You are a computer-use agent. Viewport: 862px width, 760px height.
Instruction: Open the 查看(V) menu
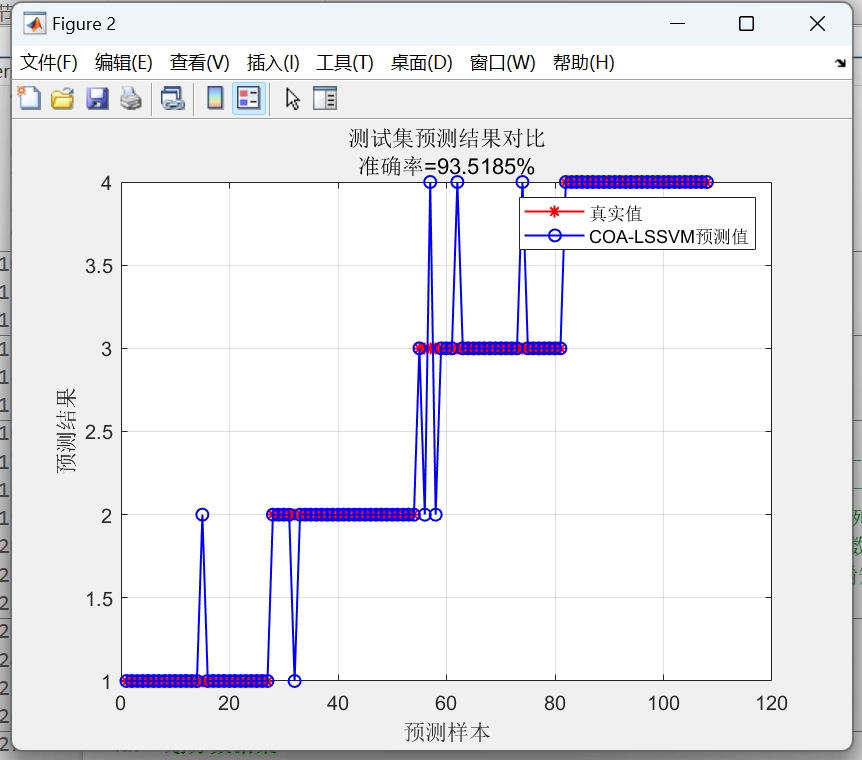[200, 61]
